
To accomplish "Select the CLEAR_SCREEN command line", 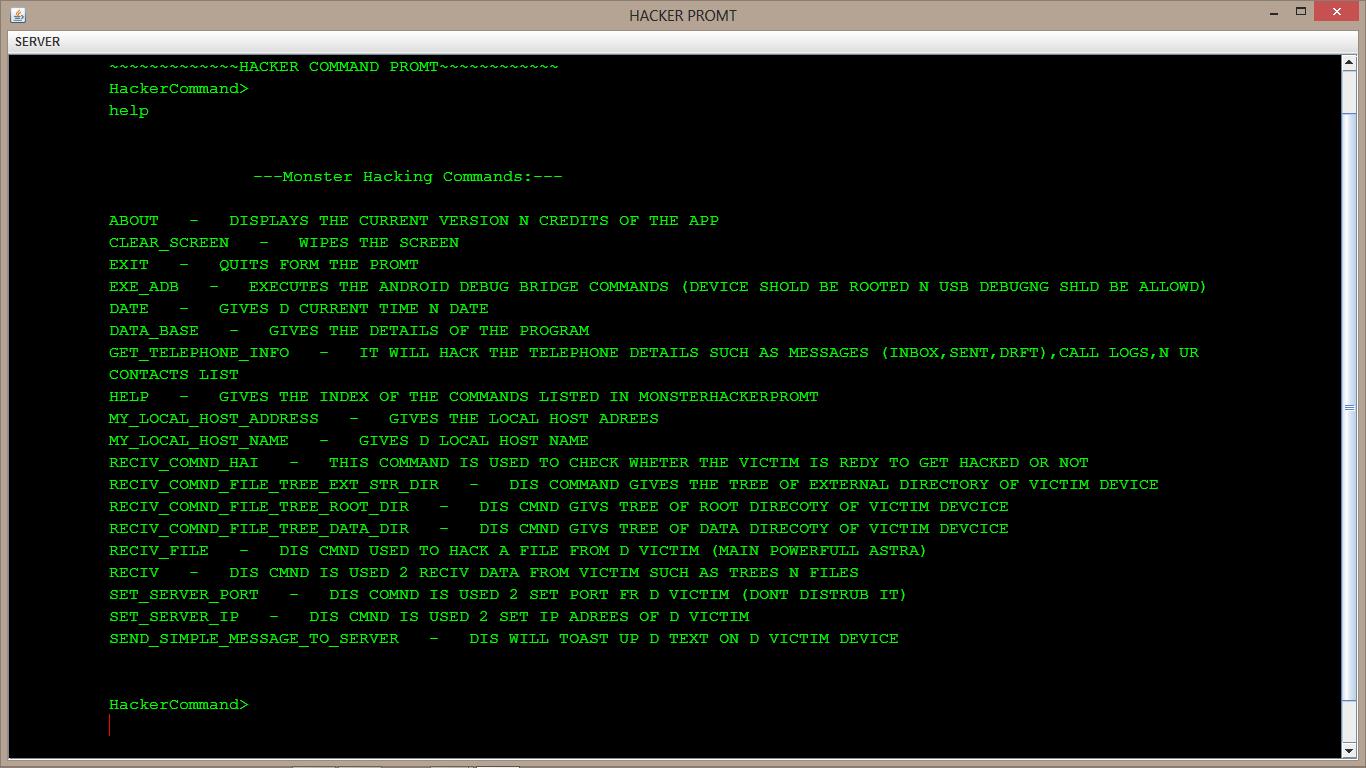I will pos(168,242).
